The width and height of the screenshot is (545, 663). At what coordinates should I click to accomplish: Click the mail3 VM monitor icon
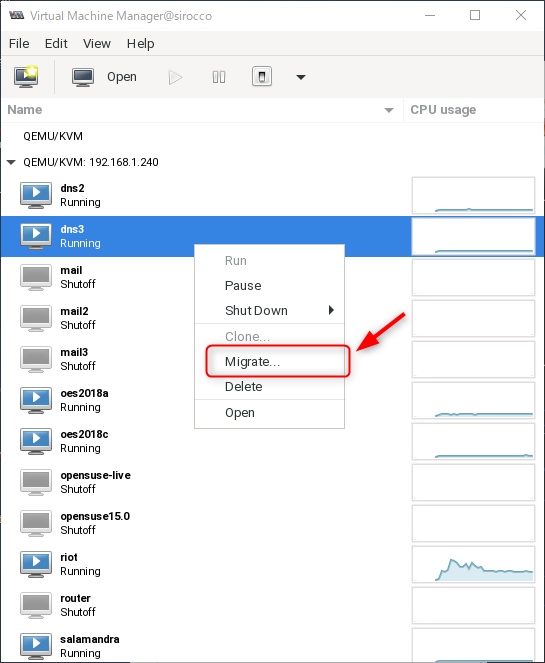[36, 359]
